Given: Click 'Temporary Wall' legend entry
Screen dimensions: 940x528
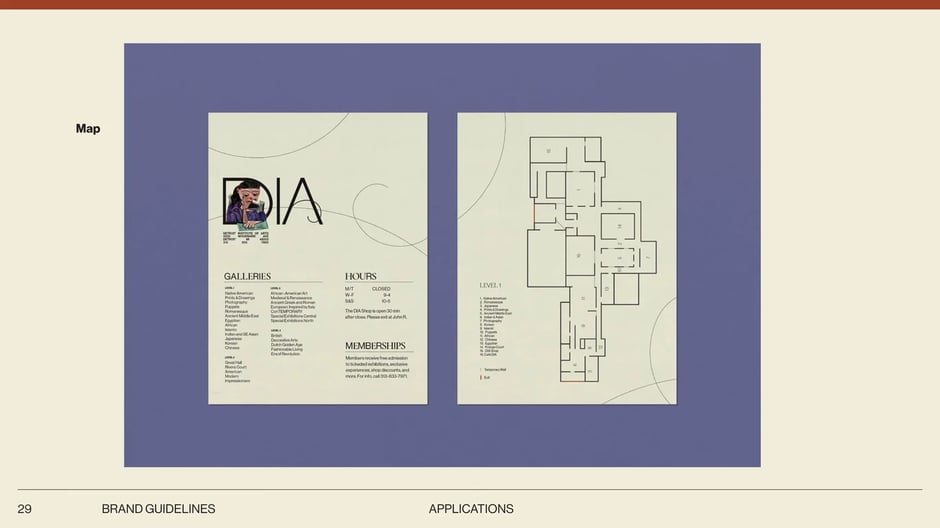Looking at the screenshot, I should tap(493, 370).
